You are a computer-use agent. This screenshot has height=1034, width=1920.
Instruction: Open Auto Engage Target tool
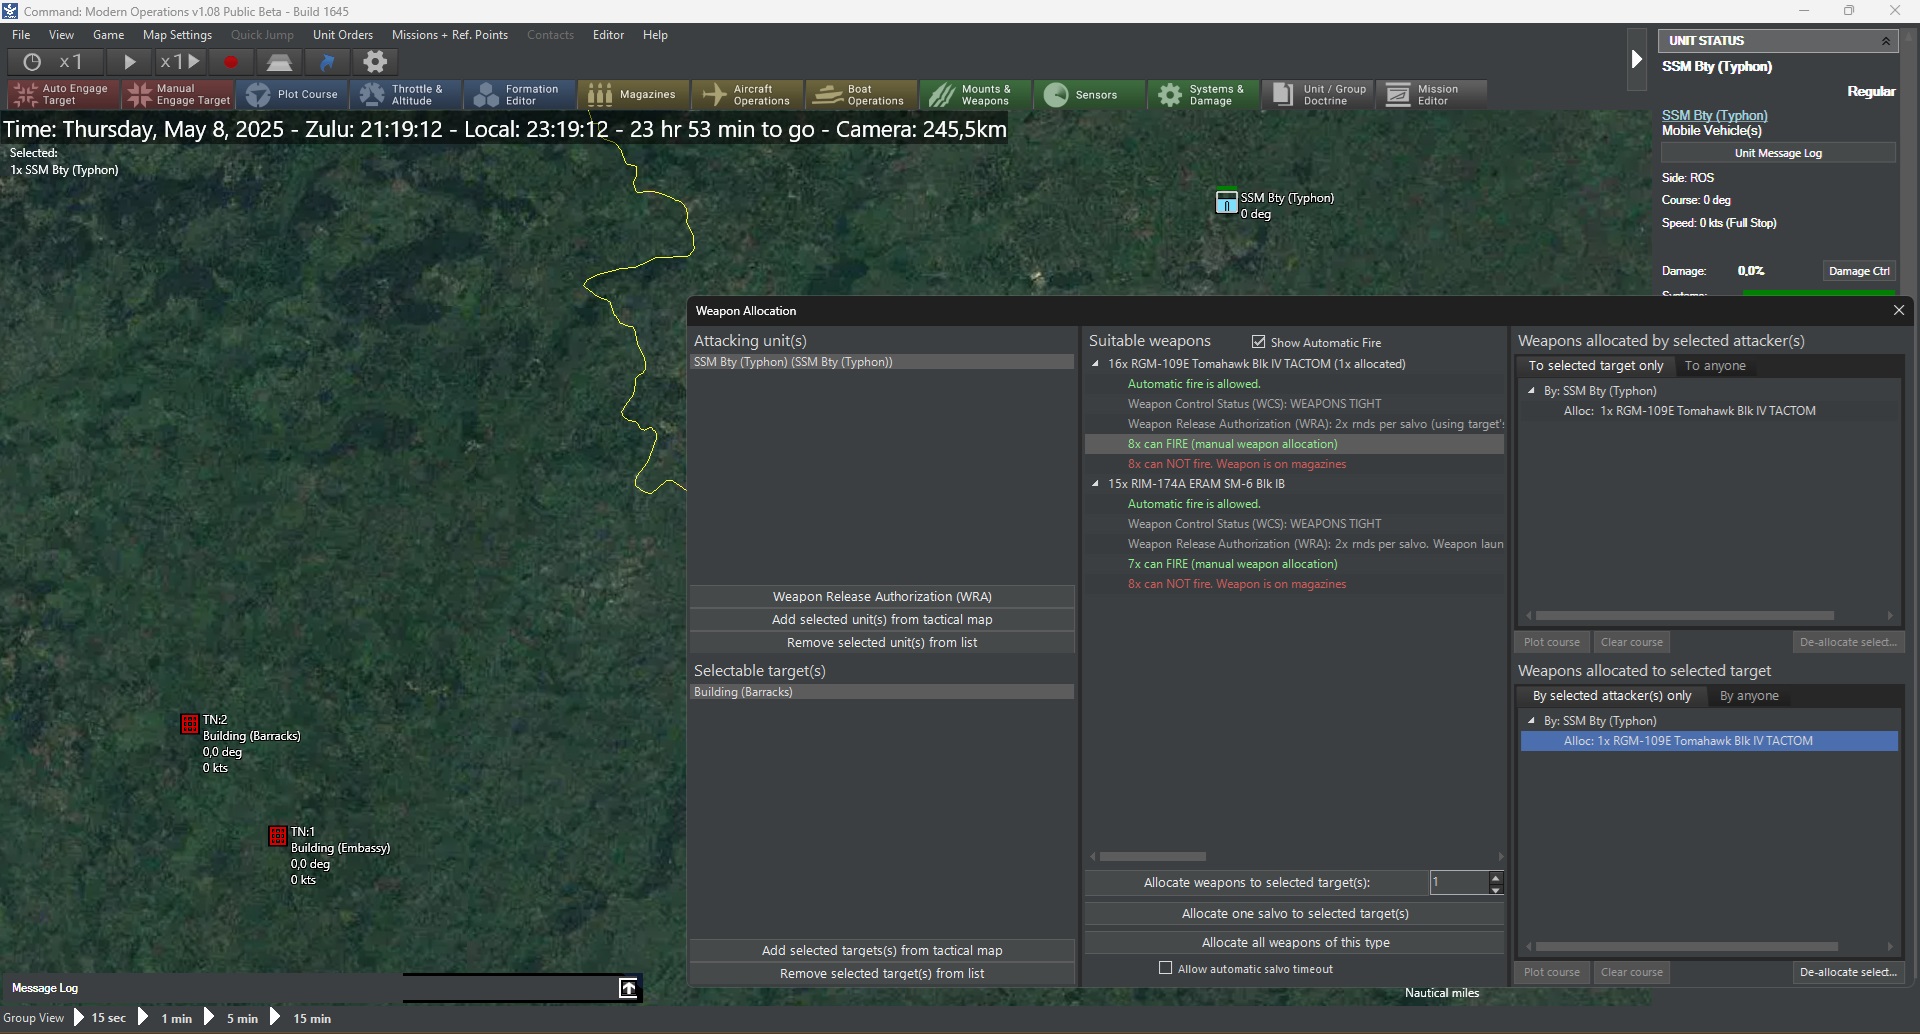coord(64,95)
